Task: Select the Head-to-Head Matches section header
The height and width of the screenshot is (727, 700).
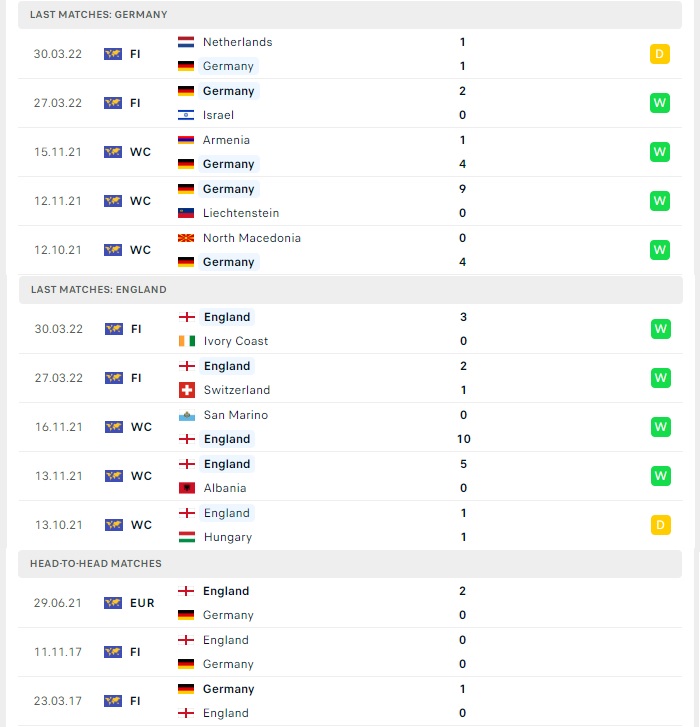Action: (x=350, y=564)
